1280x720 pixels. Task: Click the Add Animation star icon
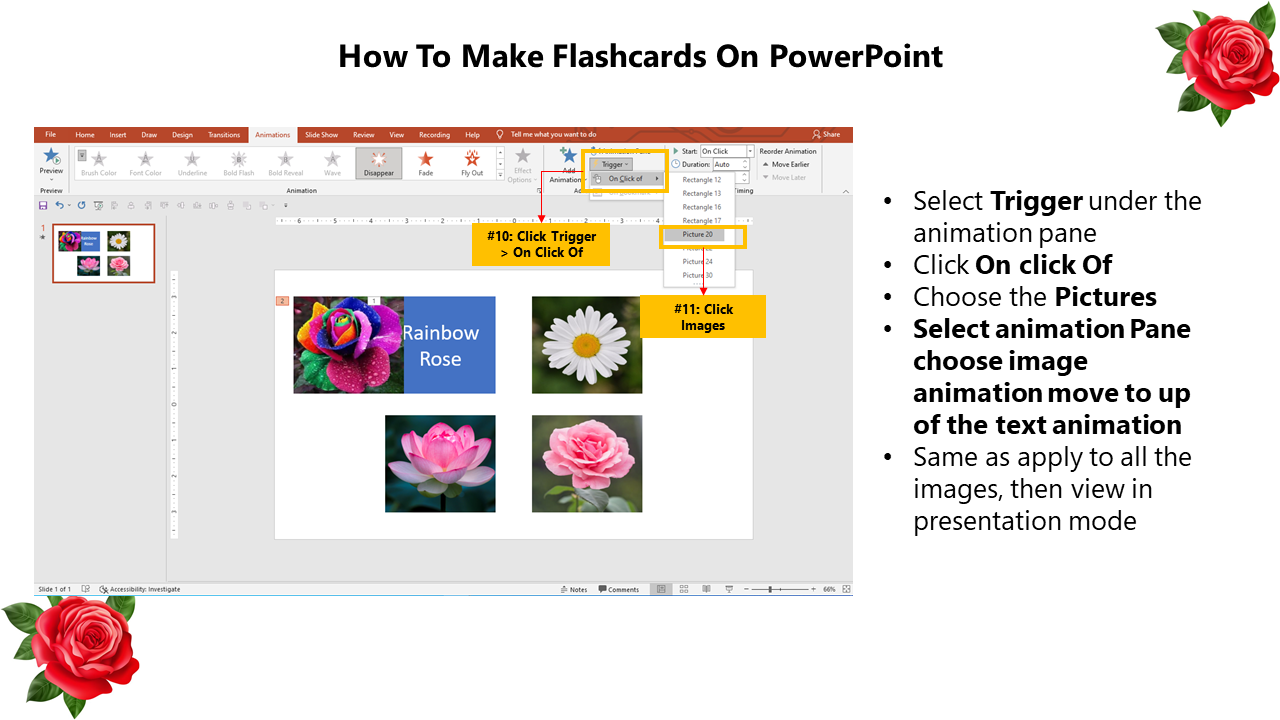(569, 155)
